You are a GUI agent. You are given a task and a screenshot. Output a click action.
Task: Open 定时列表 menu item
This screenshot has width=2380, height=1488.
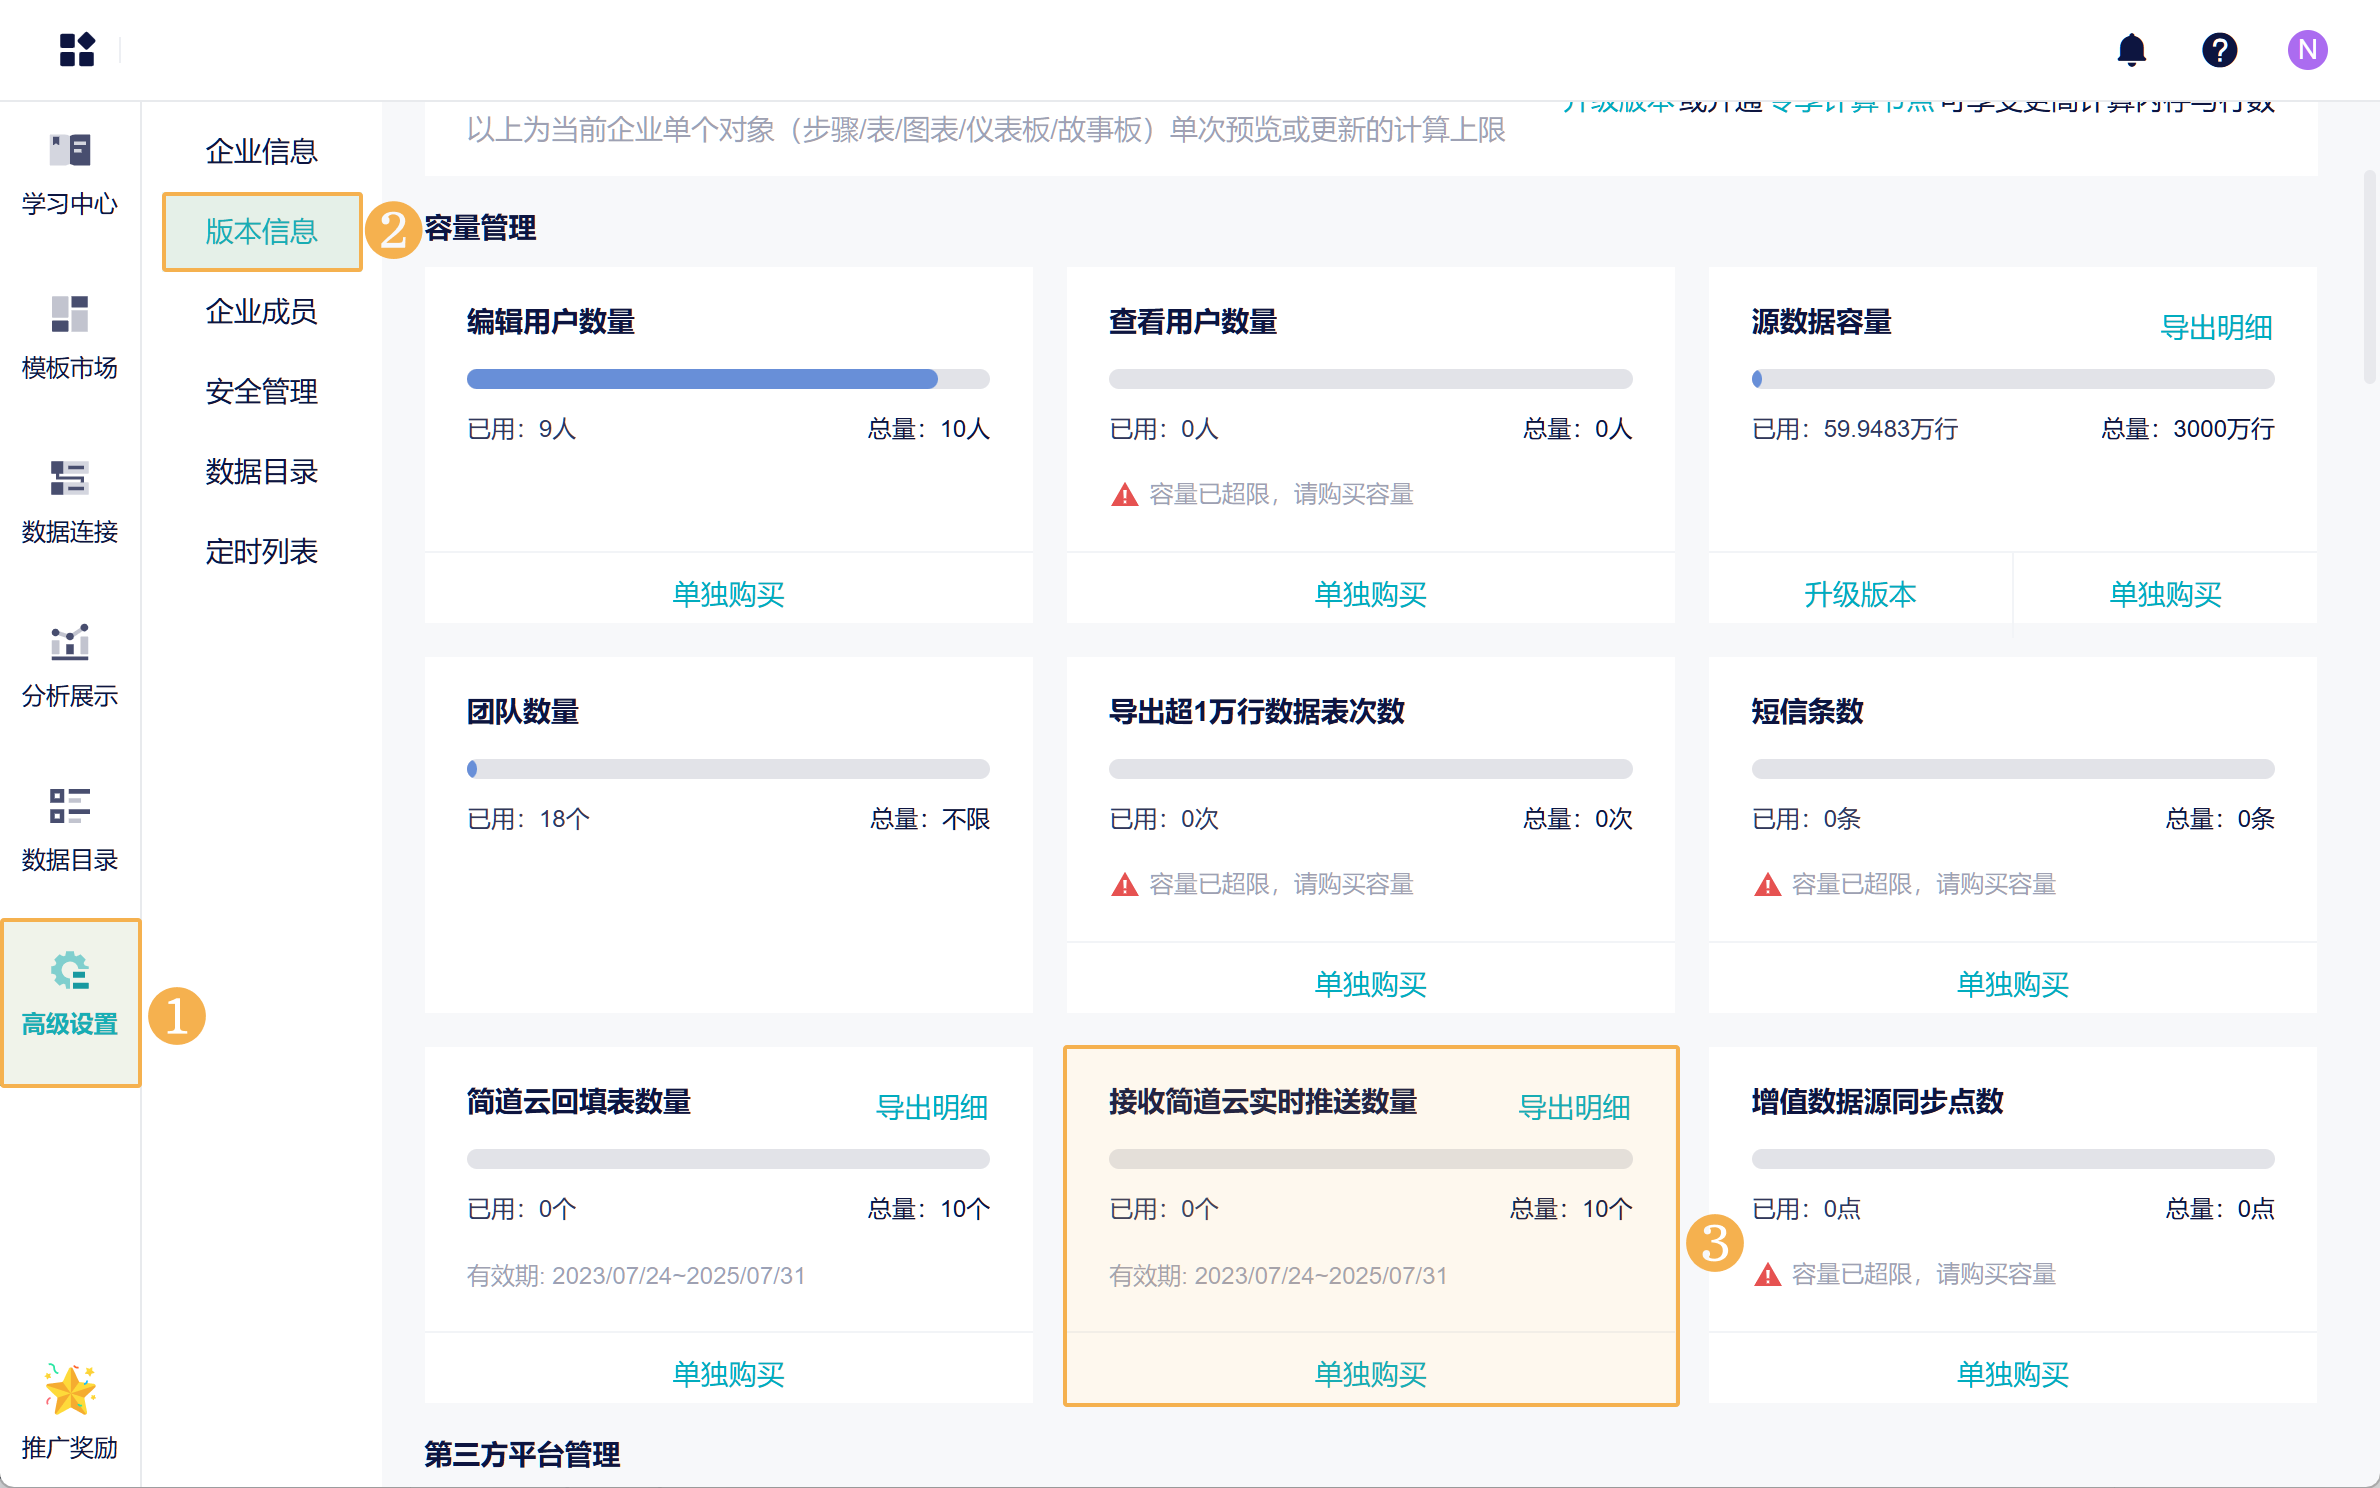261,551
